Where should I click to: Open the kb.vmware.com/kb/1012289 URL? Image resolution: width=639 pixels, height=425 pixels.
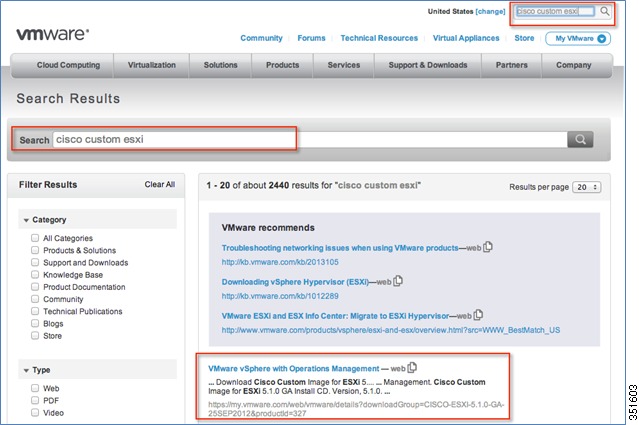tap(280, 296)
